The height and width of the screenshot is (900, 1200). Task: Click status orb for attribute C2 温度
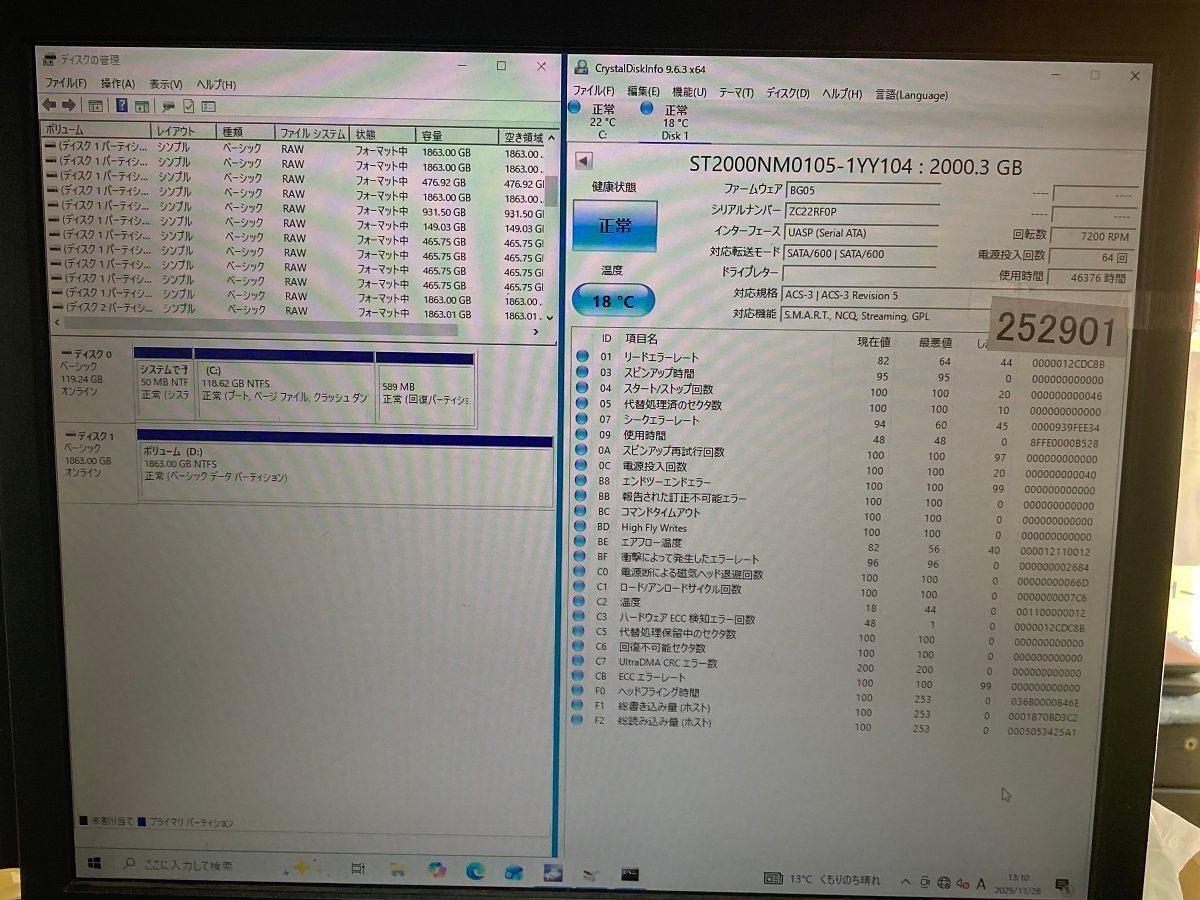pos(580,602)
